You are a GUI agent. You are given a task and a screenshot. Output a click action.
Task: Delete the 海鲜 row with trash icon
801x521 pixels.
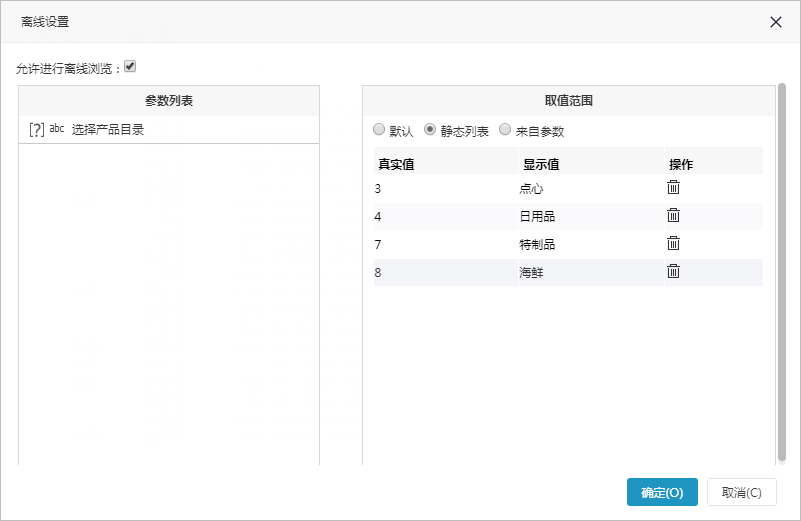click(673, 271)
